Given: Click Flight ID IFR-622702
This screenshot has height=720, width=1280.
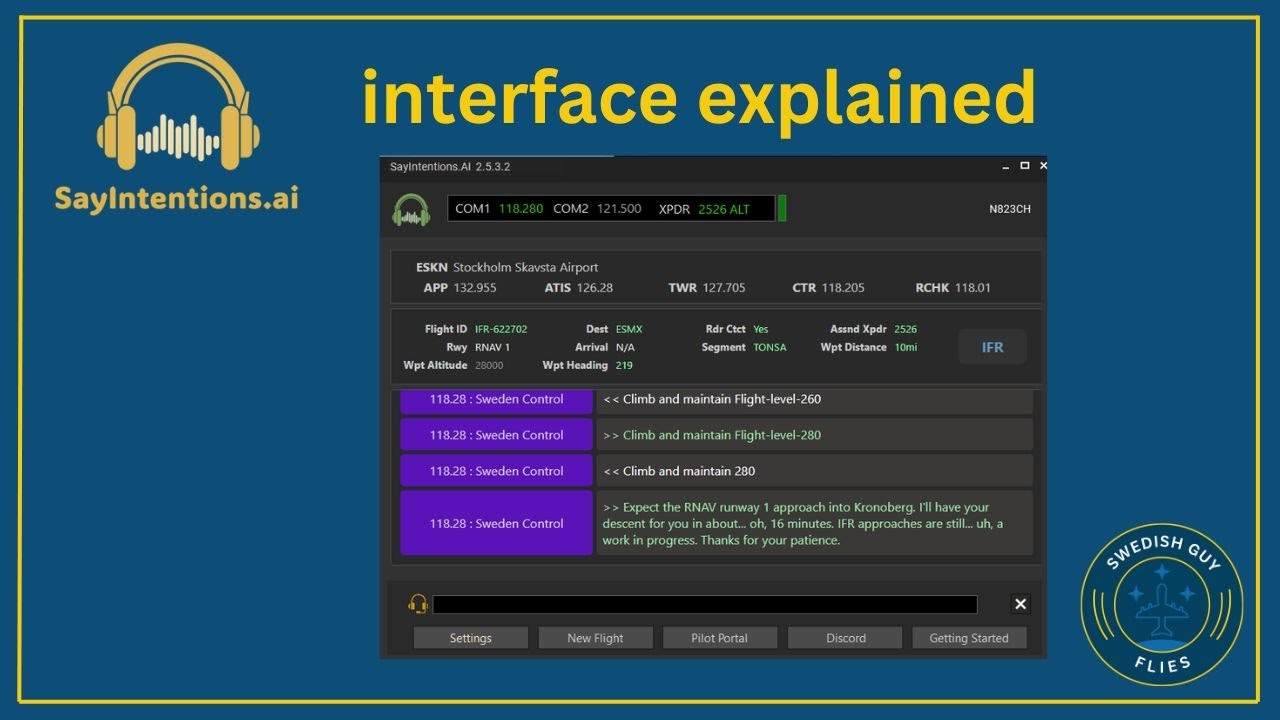Looking at the screenshot, I should 501,329.
